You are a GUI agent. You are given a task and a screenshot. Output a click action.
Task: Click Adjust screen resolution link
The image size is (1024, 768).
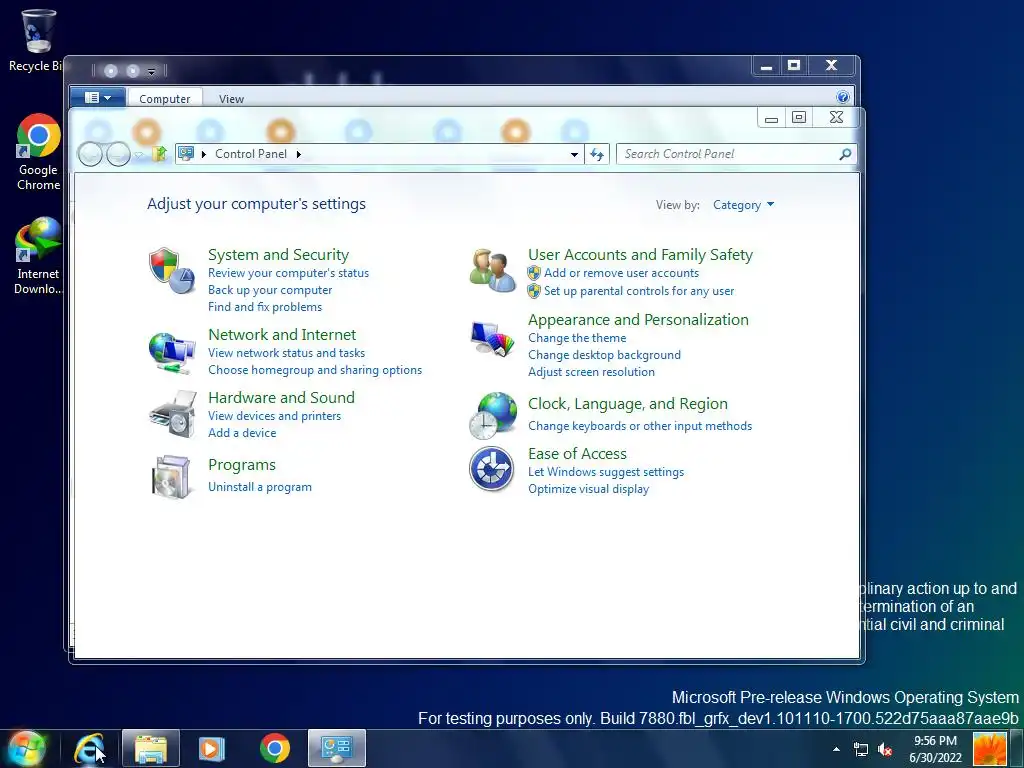(591, 372)
